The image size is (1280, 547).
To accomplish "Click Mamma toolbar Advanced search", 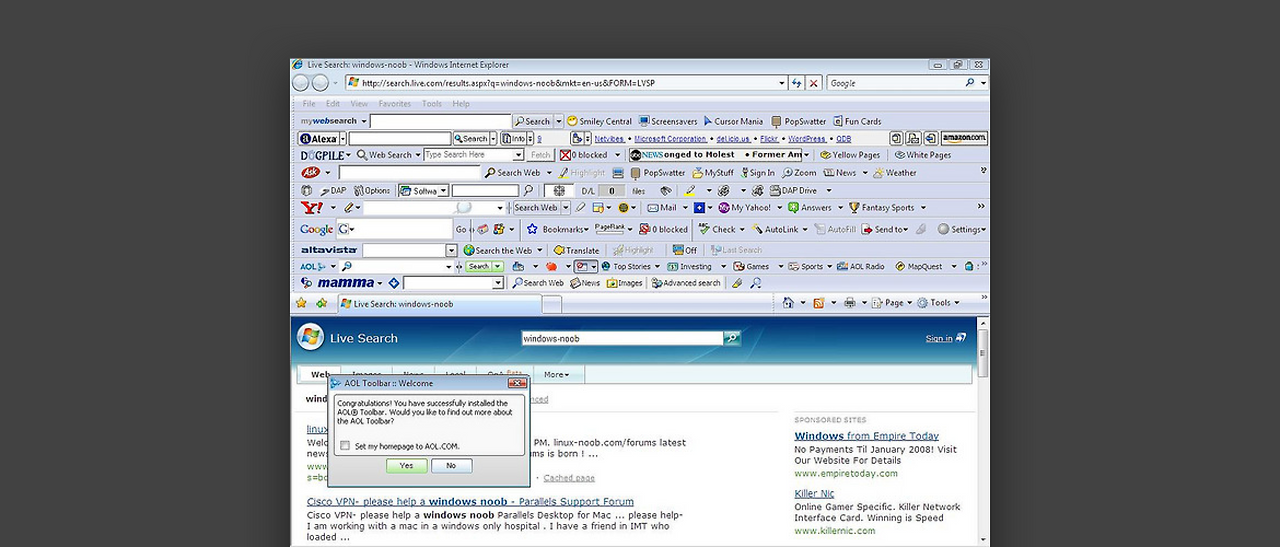I will tap(686, 283).
